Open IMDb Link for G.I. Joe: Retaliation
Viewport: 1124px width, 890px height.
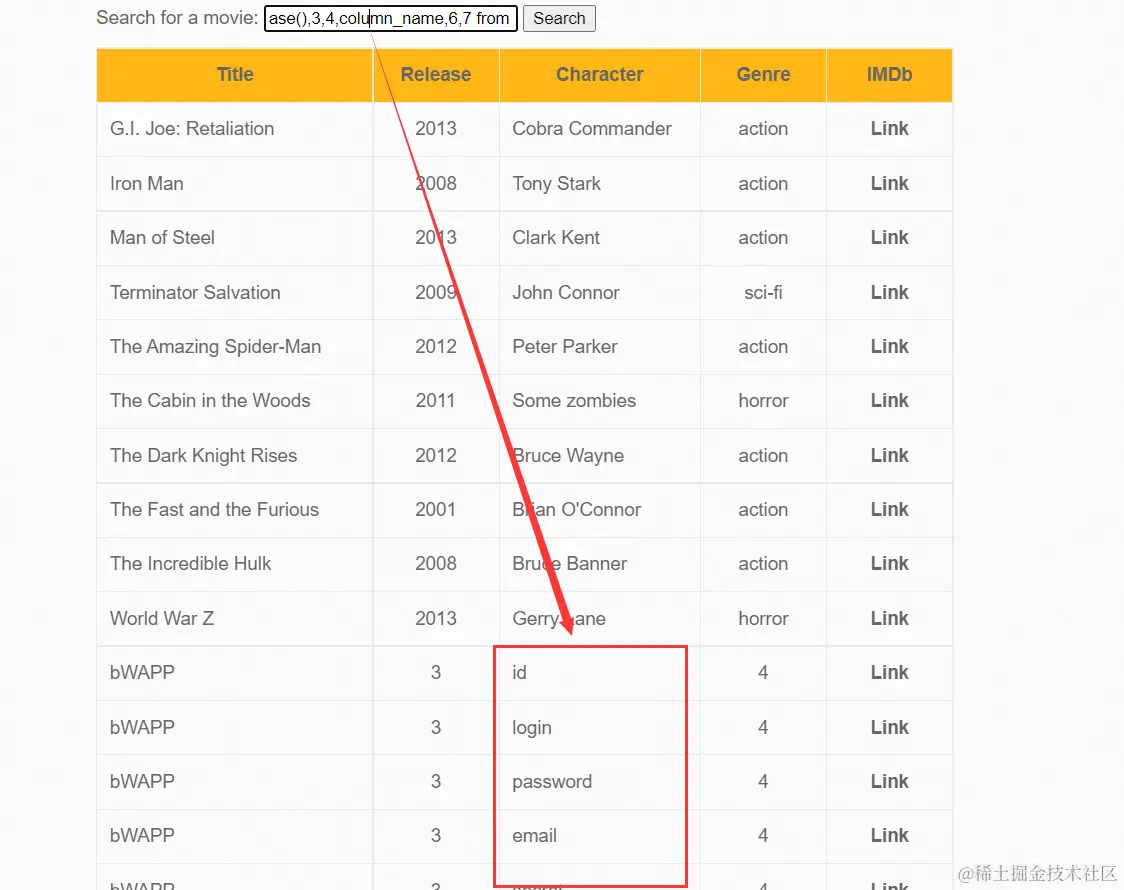(889, 128)
